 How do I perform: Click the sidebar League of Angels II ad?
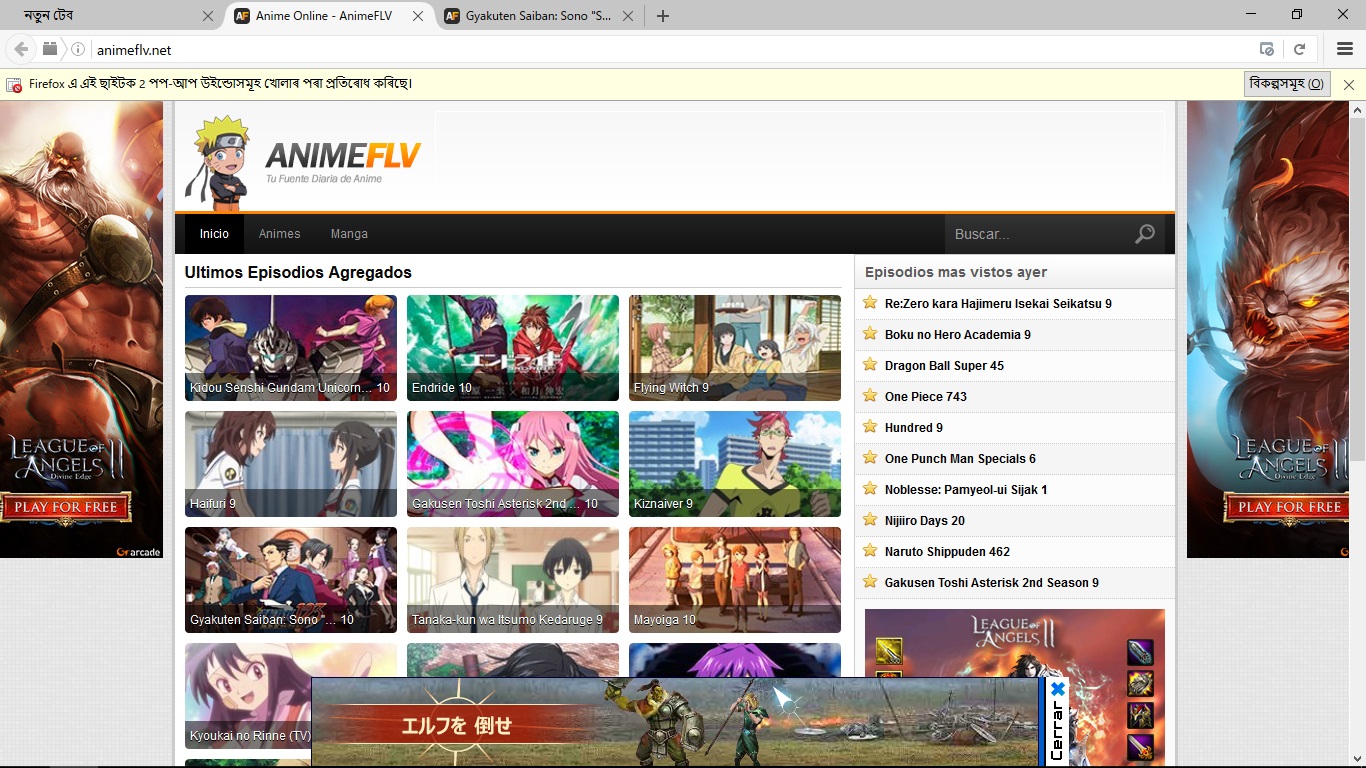[x=1015, y=685]
